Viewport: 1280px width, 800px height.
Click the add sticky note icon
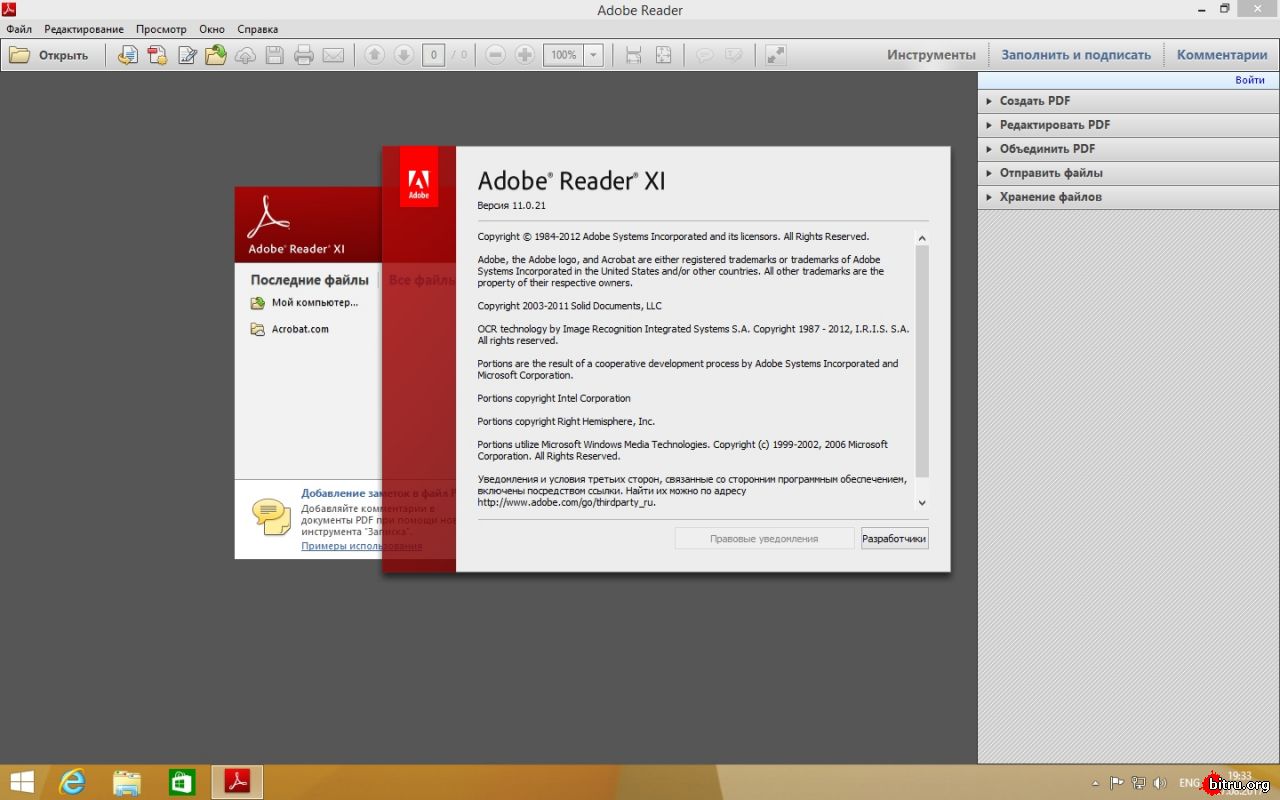point(704,55)
